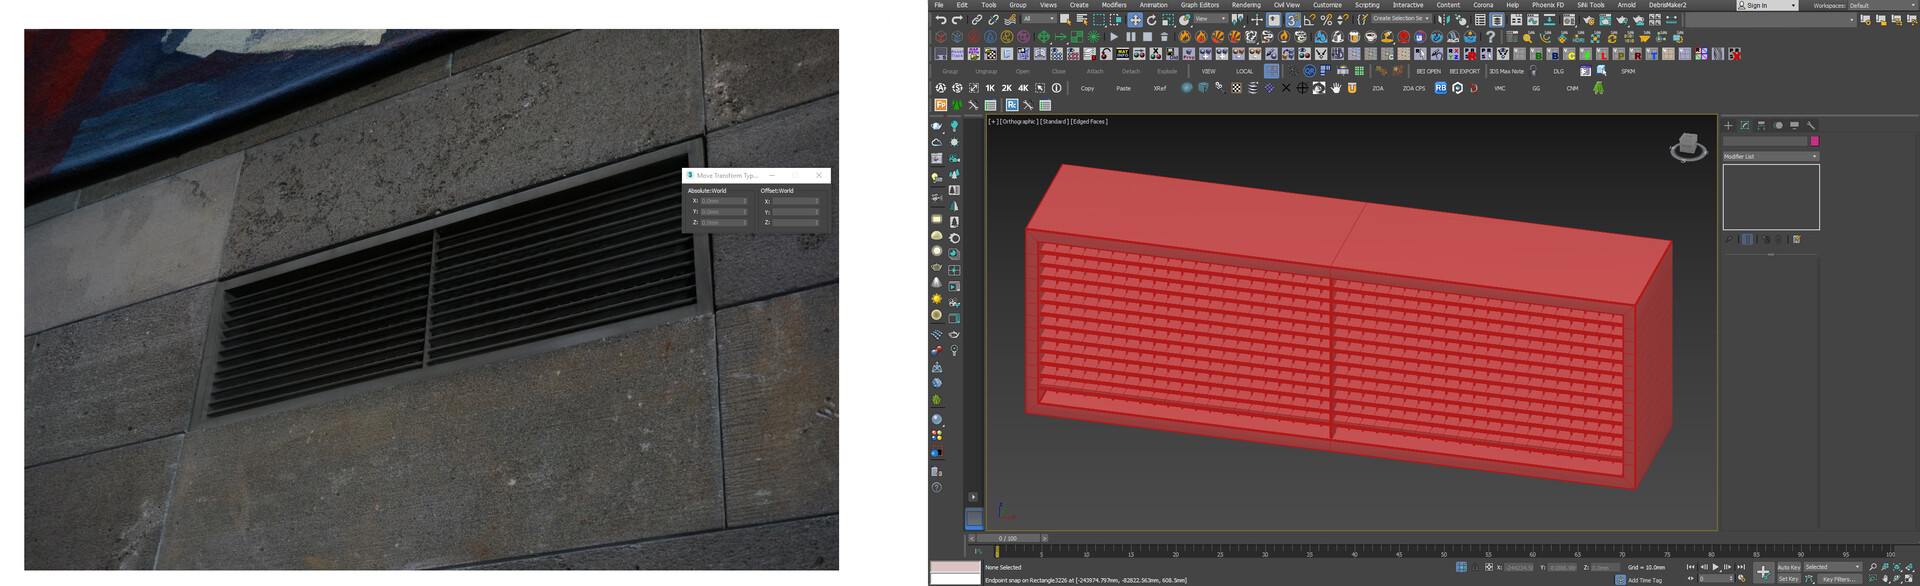Click the Select and Link icon

pos(977,20)
